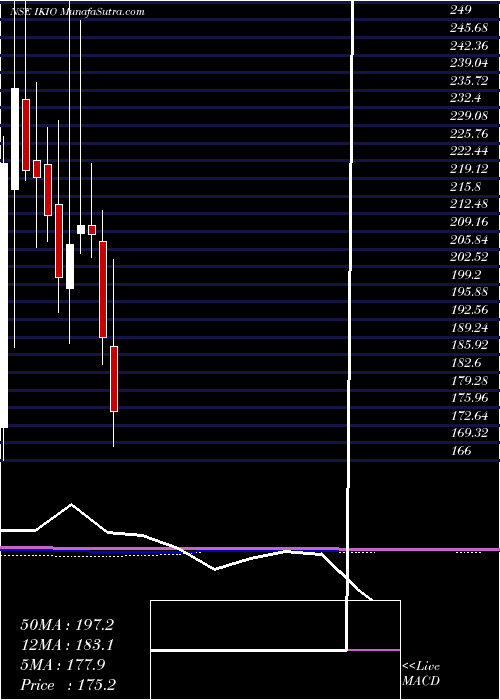This screenshot has width=500, height=700.
Task: Click the 179.28 price axis label
Action: [469, 380]
